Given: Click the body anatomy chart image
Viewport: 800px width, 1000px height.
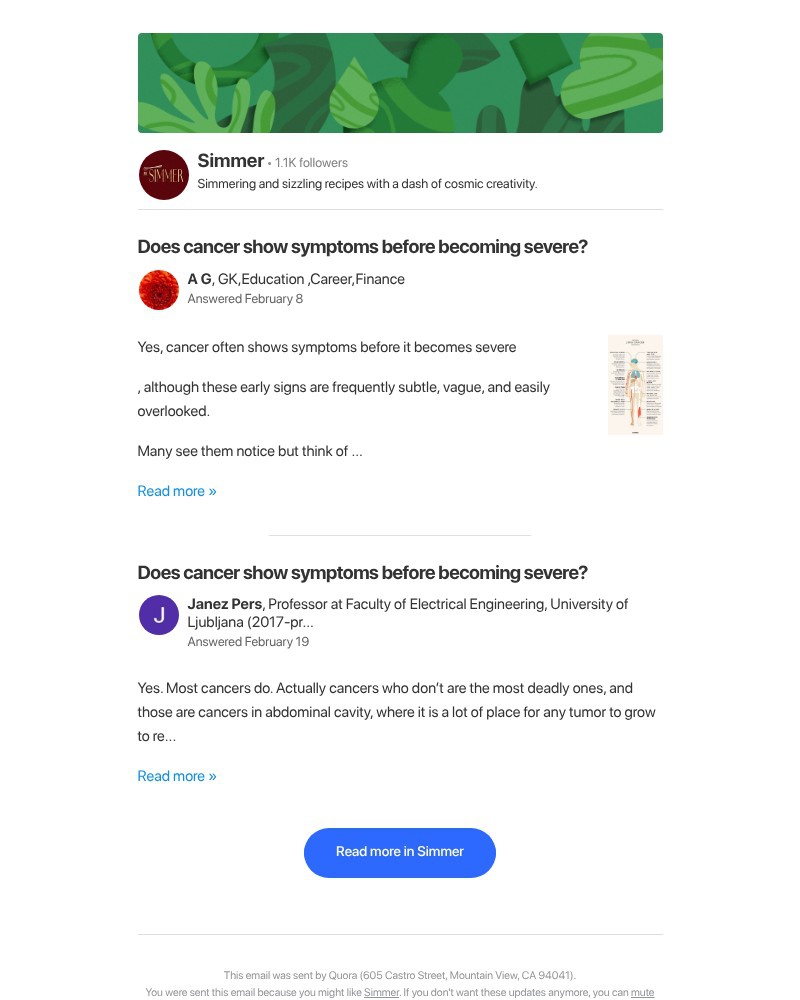Looking at the screenshot, I should click(x=635, y=384).
